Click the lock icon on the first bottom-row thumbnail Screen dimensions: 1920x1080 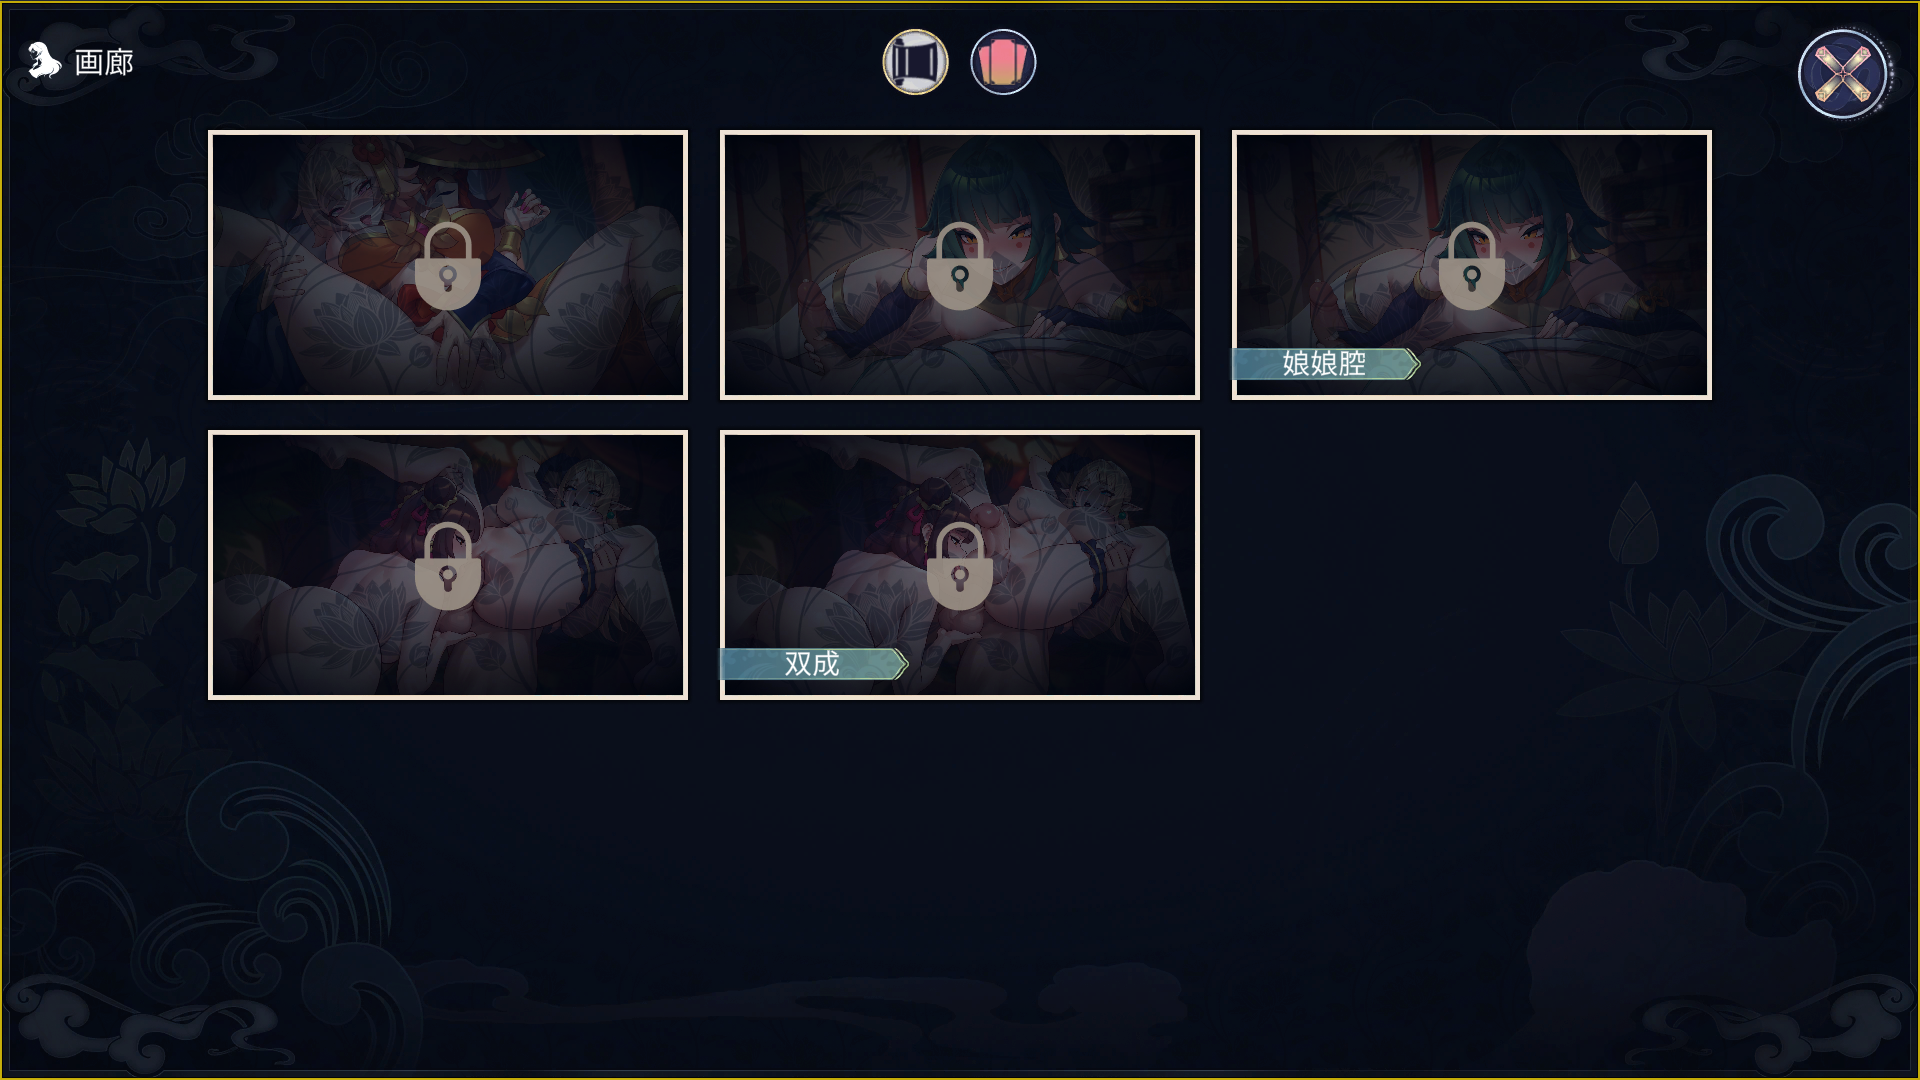point(447,566)
